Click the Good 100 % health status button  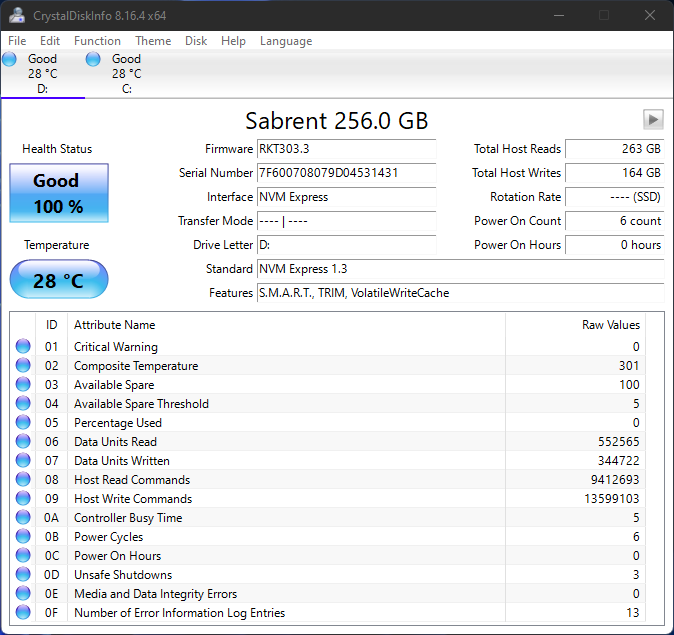click(x=59, y=193)
